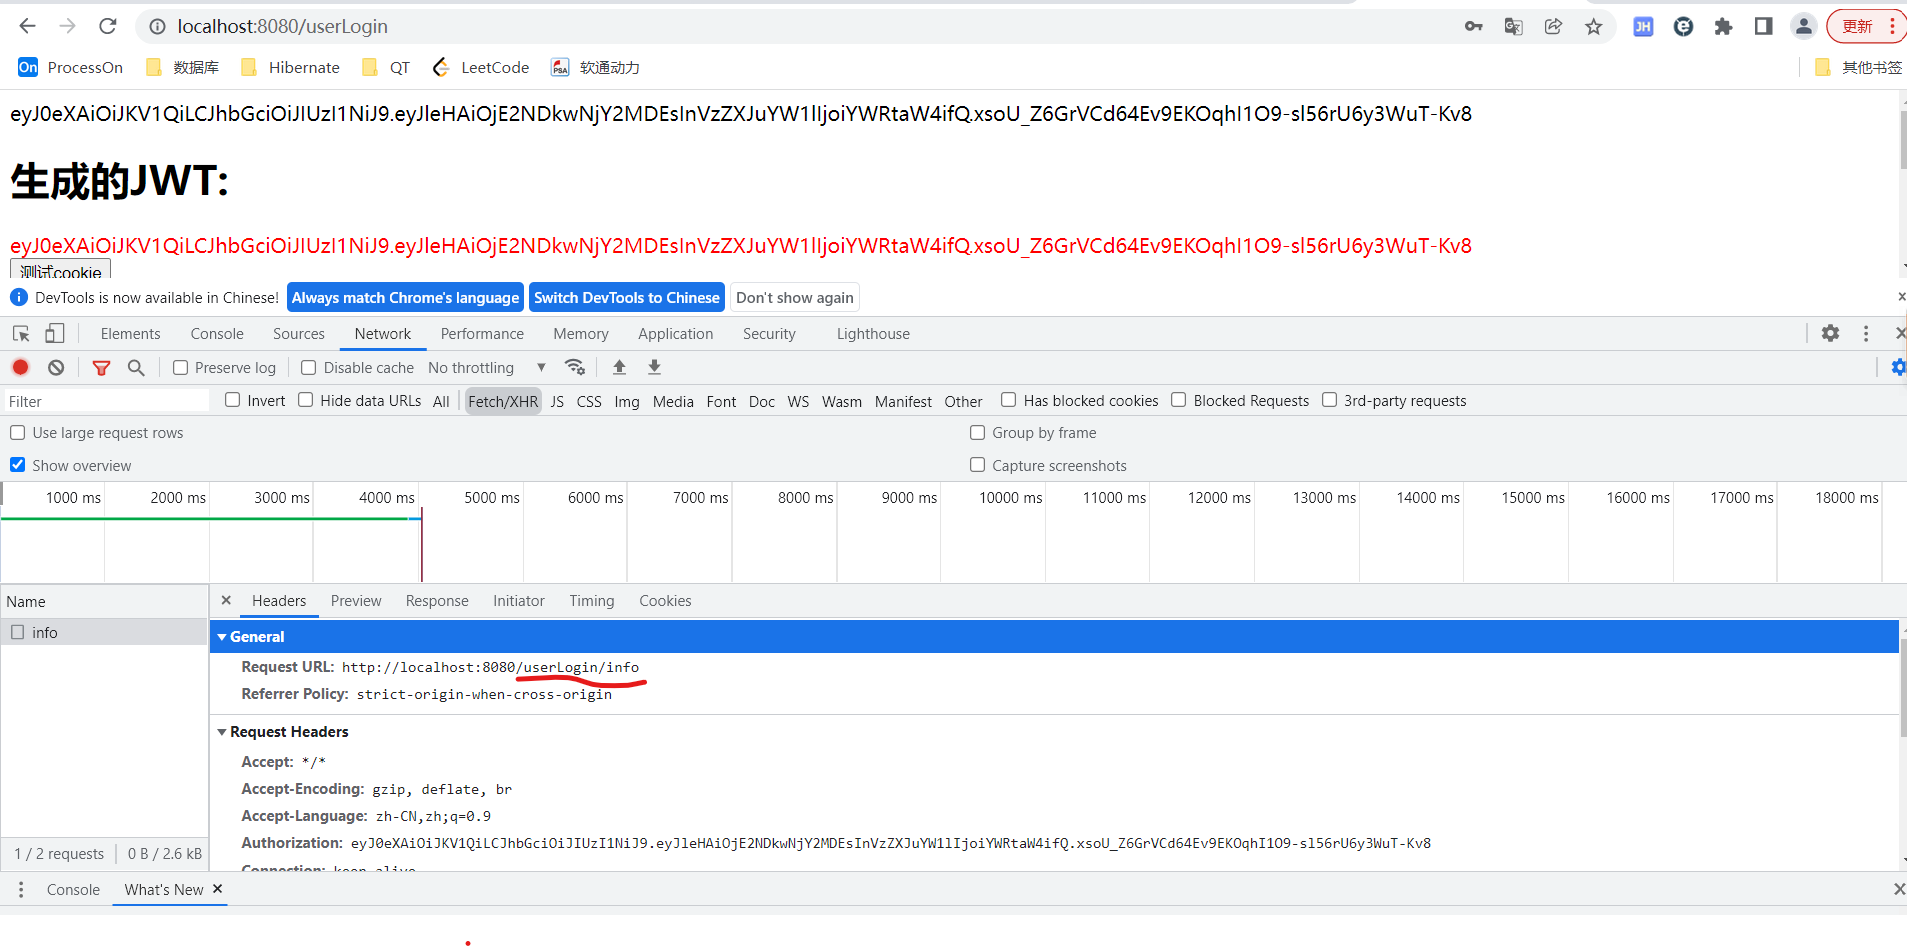This screenshot has width=1907, height=946.
Task: Click the translate page icon
Action: click(x=1513, y=27)
